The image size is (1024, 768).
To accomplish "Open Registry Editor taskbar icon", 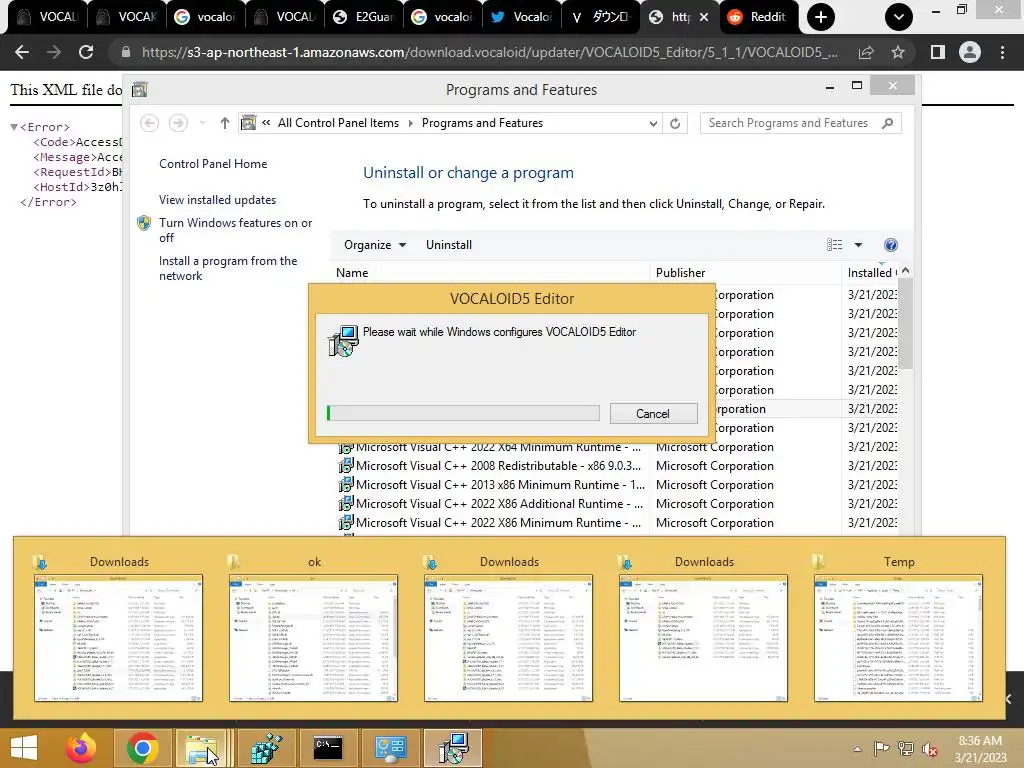I will 265,748.
